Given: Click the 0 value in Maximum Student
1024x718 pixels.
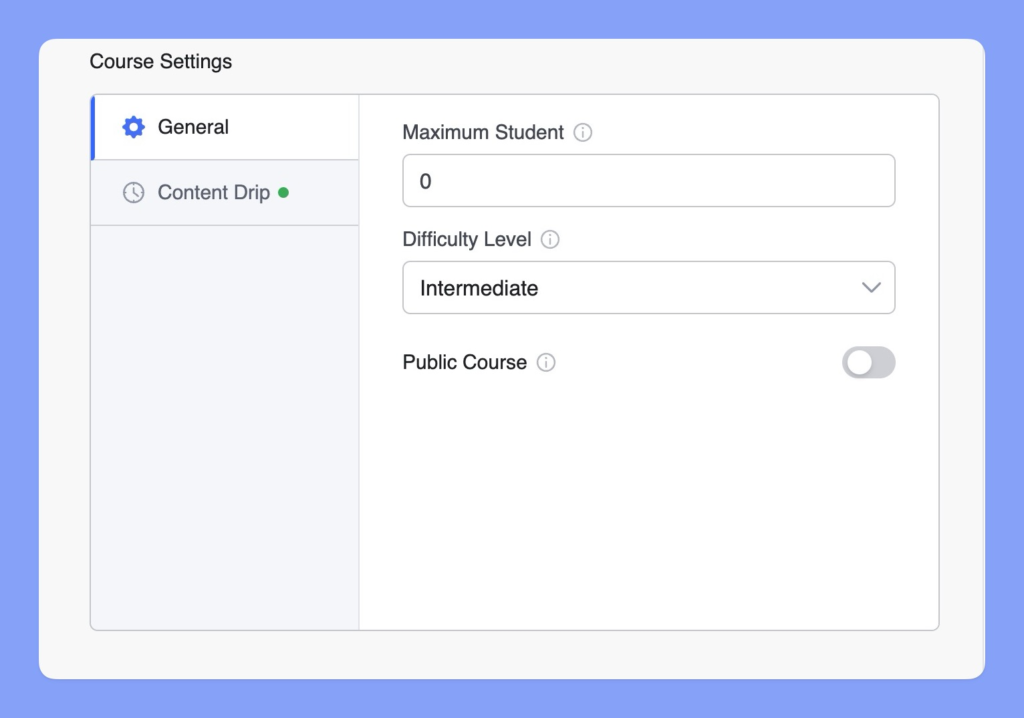Looking at the screenshot, I should coord(426,181).
